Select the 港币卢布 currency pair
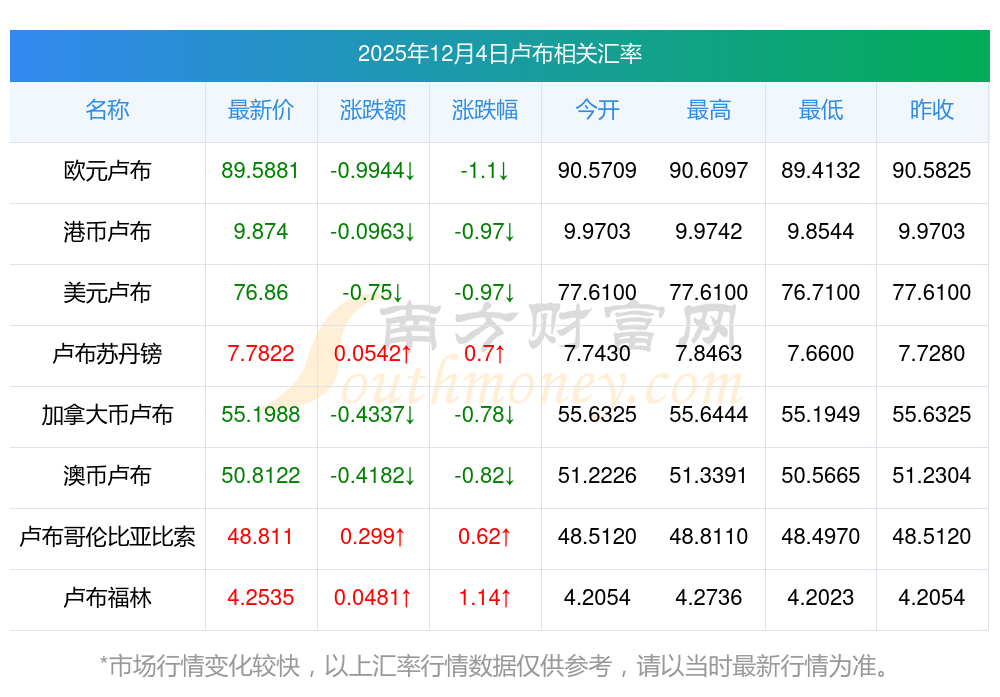 click(107, 232)
